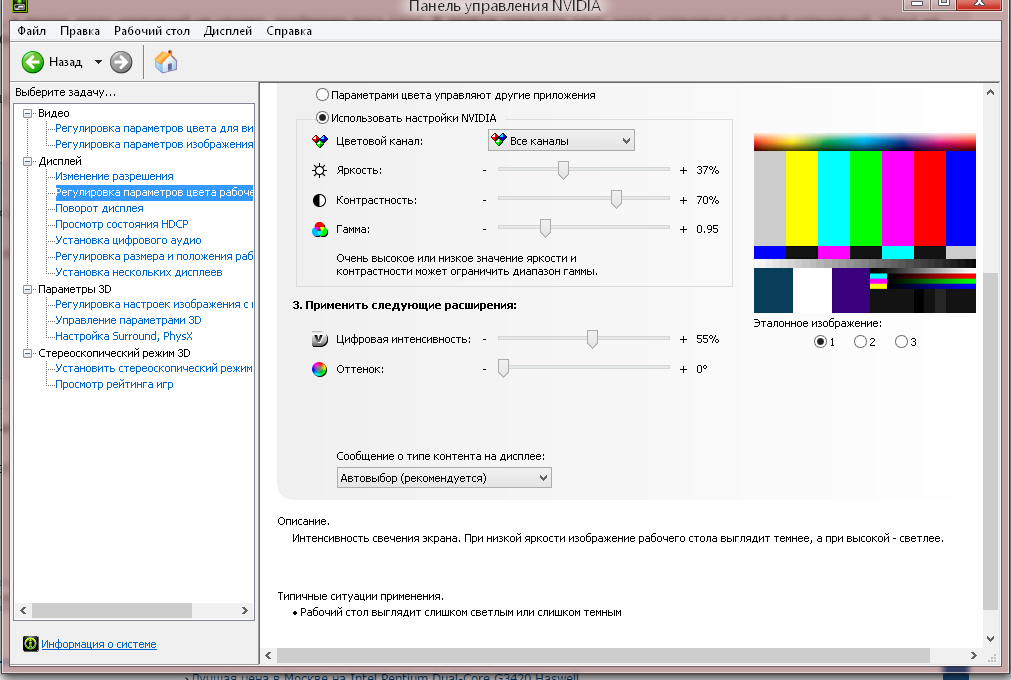The height and width of the screenshot is (680, 1011).
Task: Open 'Просмотр рейтинга игр' page
Action: (x=114, y=384)
